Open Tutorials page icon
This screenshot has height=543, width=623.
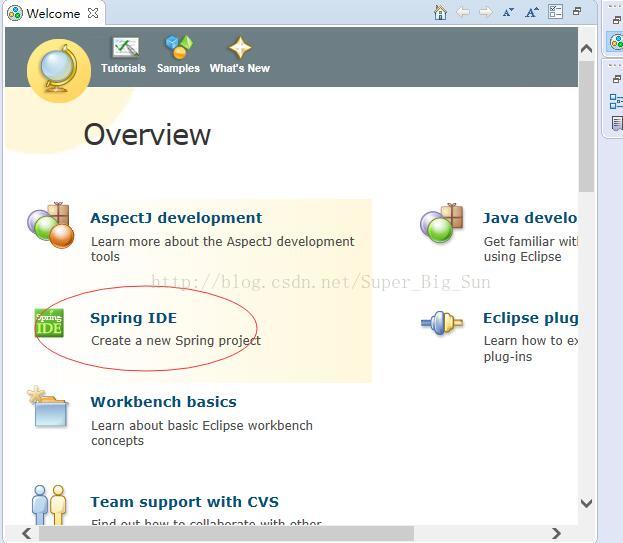point(126,47)
